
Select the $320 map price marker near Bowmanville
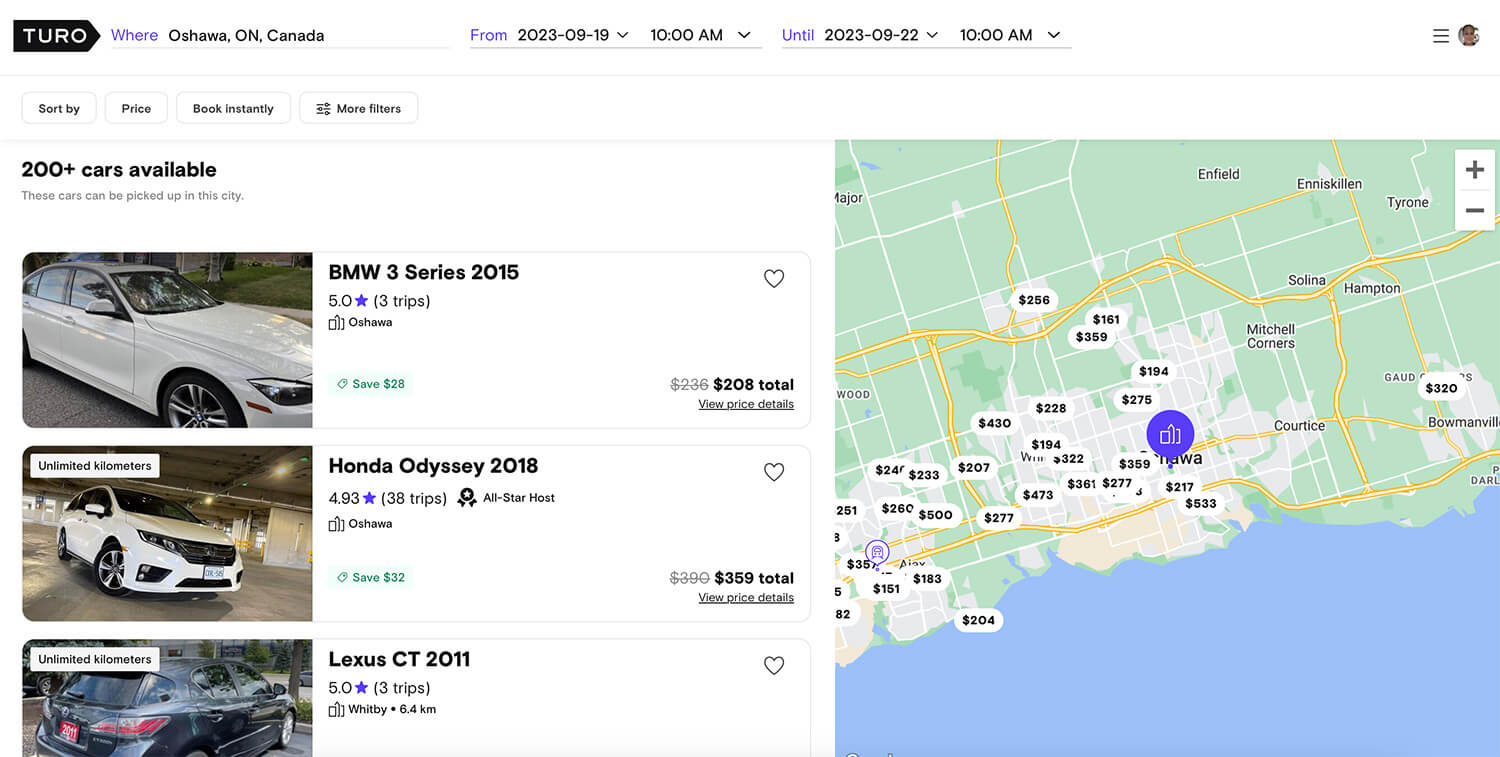pos(1441,388)
